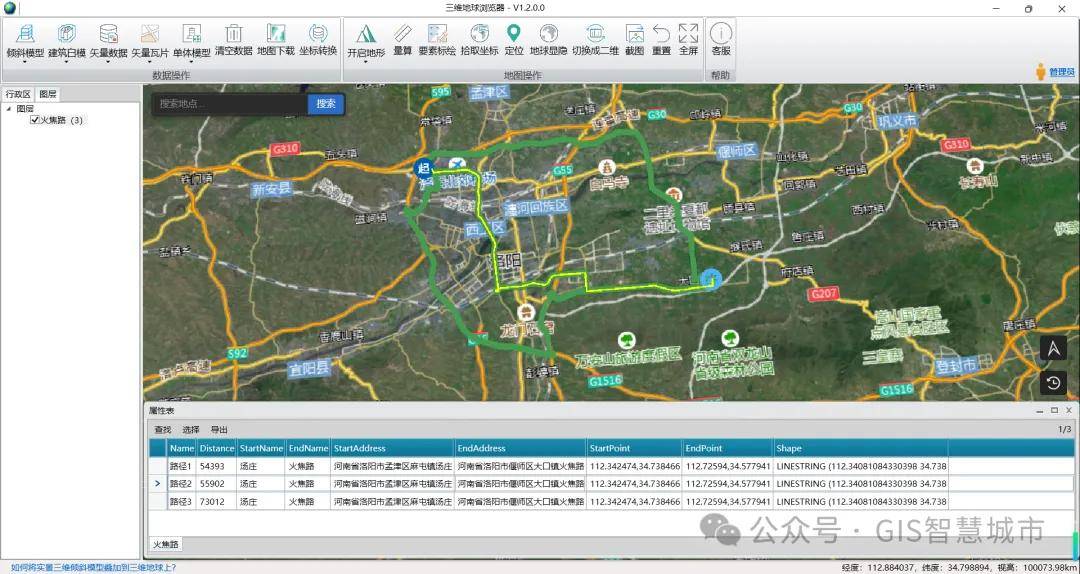Image resolution: width=1080 pixels, height=574 pixels.
Task: Toggle globe visibility with 地球显隐
Action: coord(548,35)
